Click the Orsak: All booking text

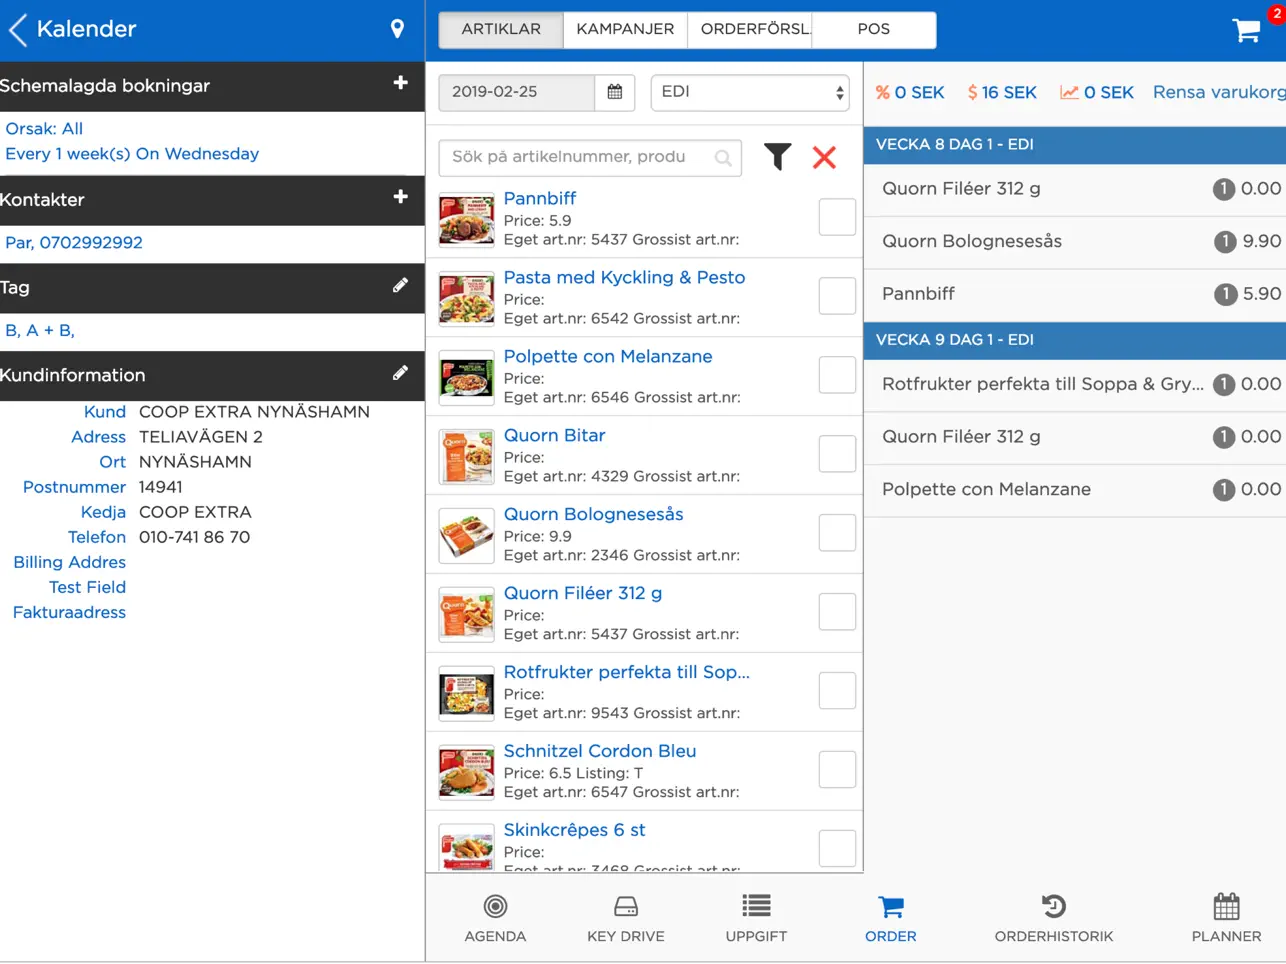[x=44, y=129]
